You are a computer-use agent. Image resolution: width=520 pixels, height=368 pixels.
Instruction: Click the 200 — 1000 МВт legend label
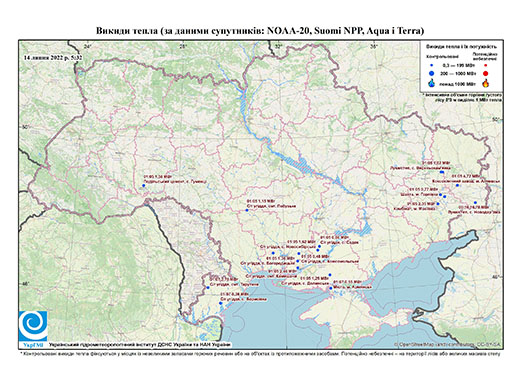457,73
